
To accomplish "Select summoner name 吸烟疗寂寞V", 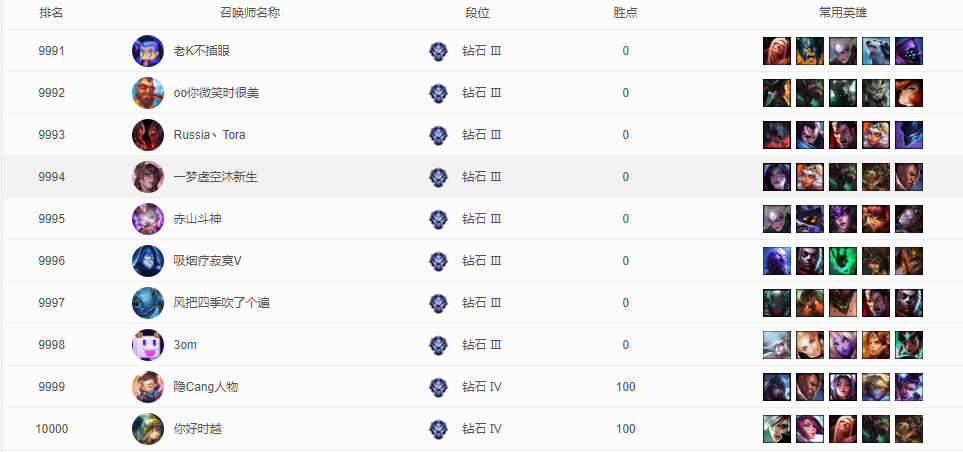I will click(x=208, y=261).
